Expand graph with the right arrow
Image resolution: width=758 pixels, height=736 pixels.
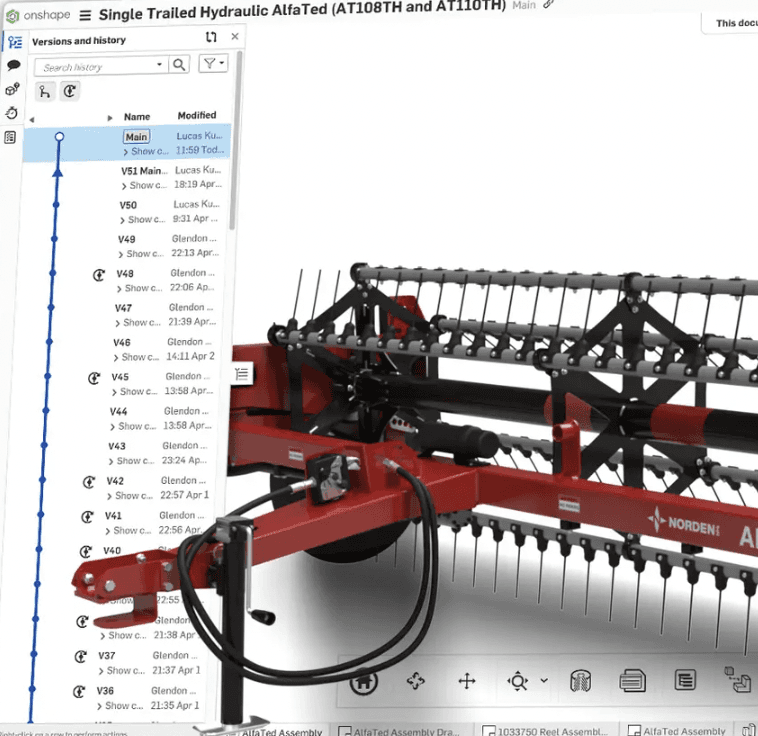110,118
